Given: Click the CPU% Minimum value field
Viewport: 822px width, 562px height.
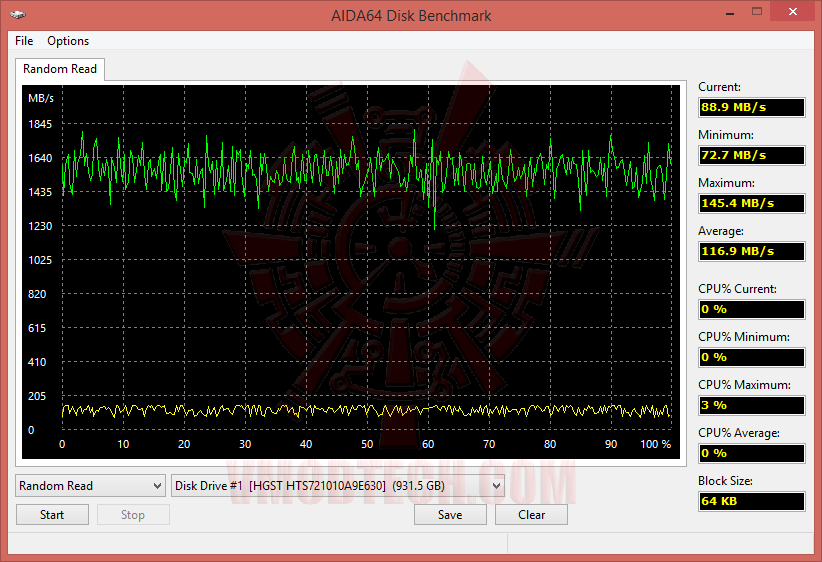Looking at the screenshot, I should tap(751, 358).
